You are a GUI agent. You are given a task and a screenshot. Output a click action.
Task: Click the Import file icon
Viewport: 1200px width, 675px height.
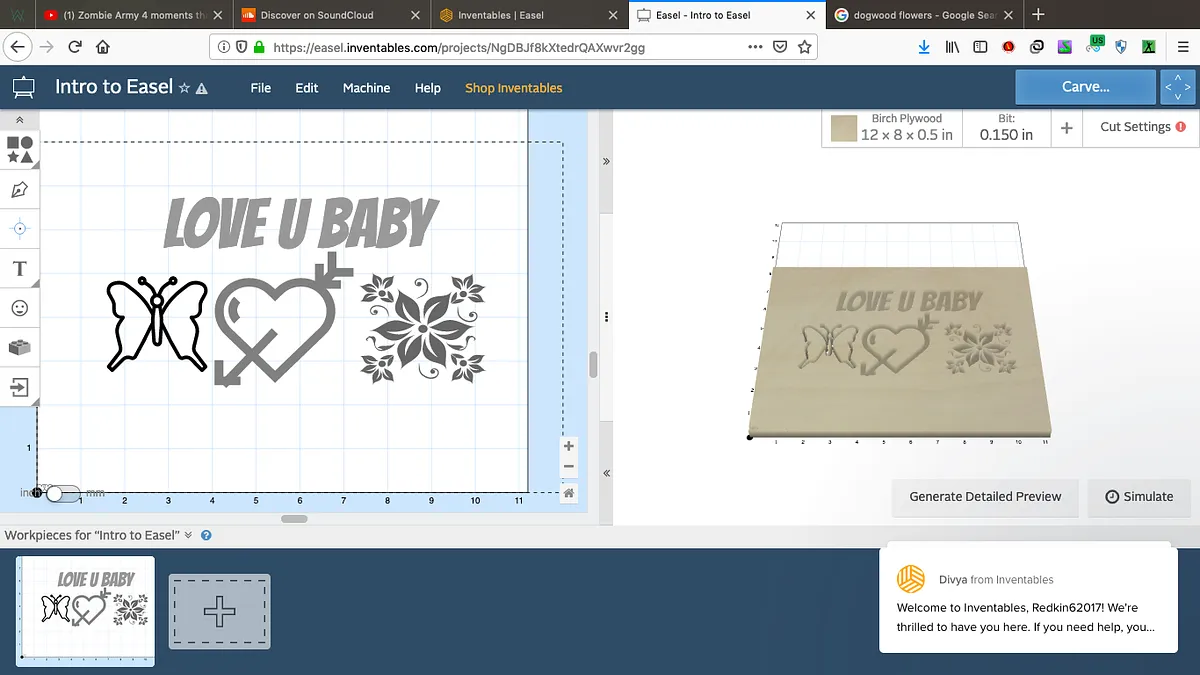(20, 386)
